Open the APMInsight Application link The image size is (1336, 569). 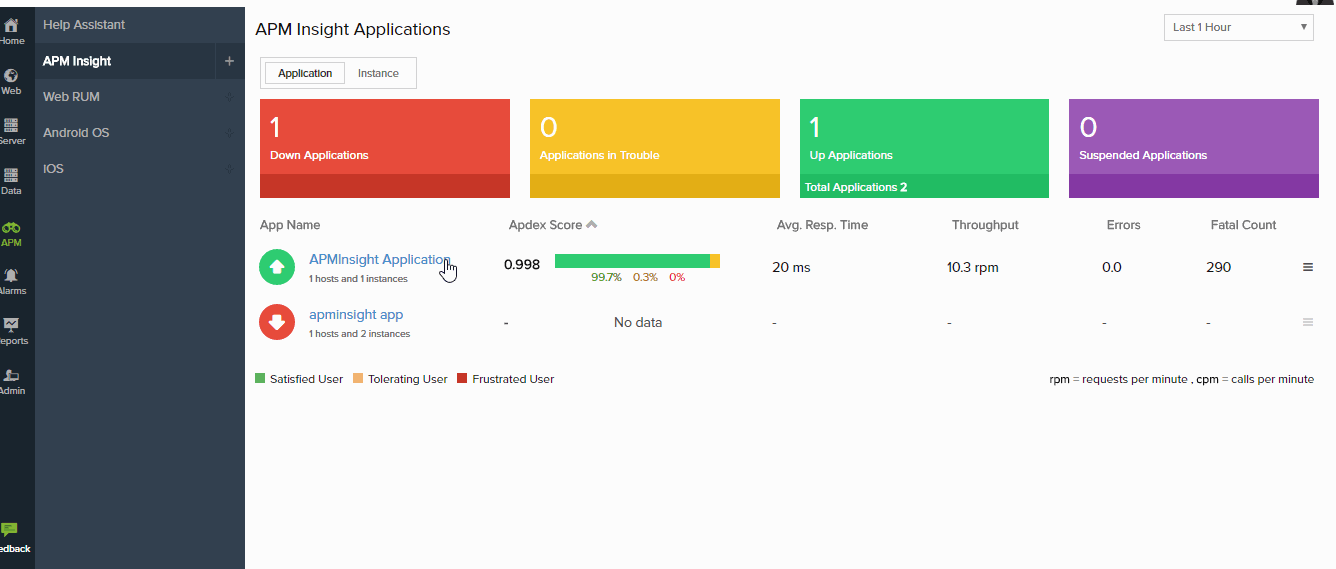click(378, 259)
